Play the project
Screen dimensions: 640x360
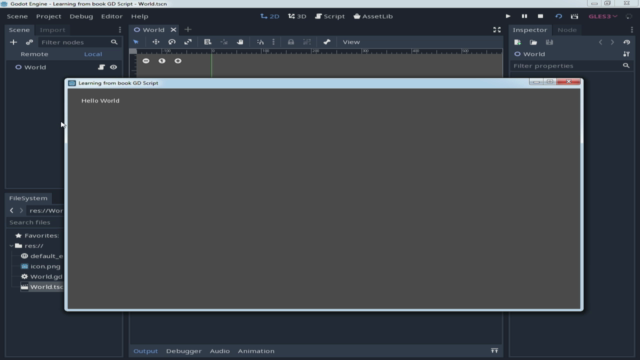(508, 16)
